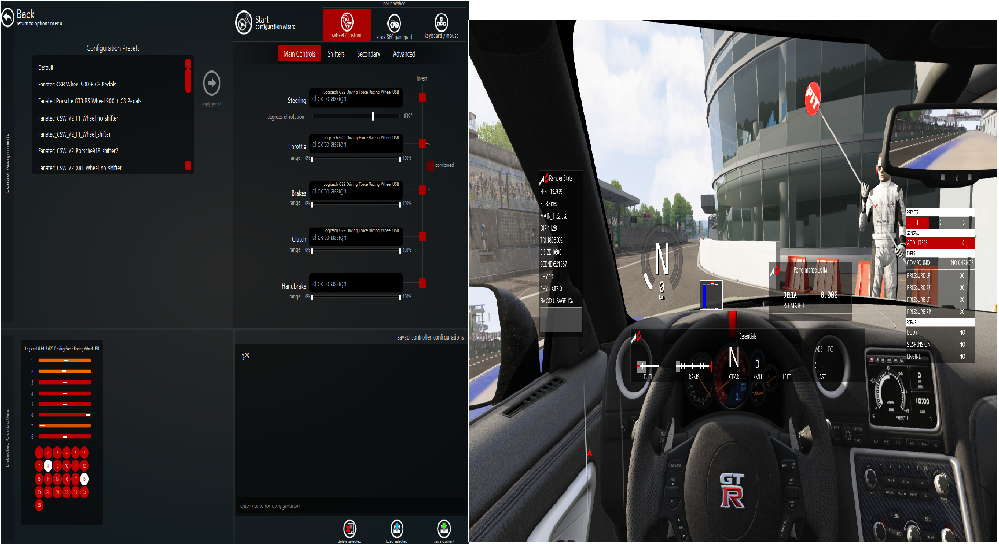This screenshot has width=999, height=544.
Task: Click the DELTA readout in the game overlay
Action: coord(810,295)
